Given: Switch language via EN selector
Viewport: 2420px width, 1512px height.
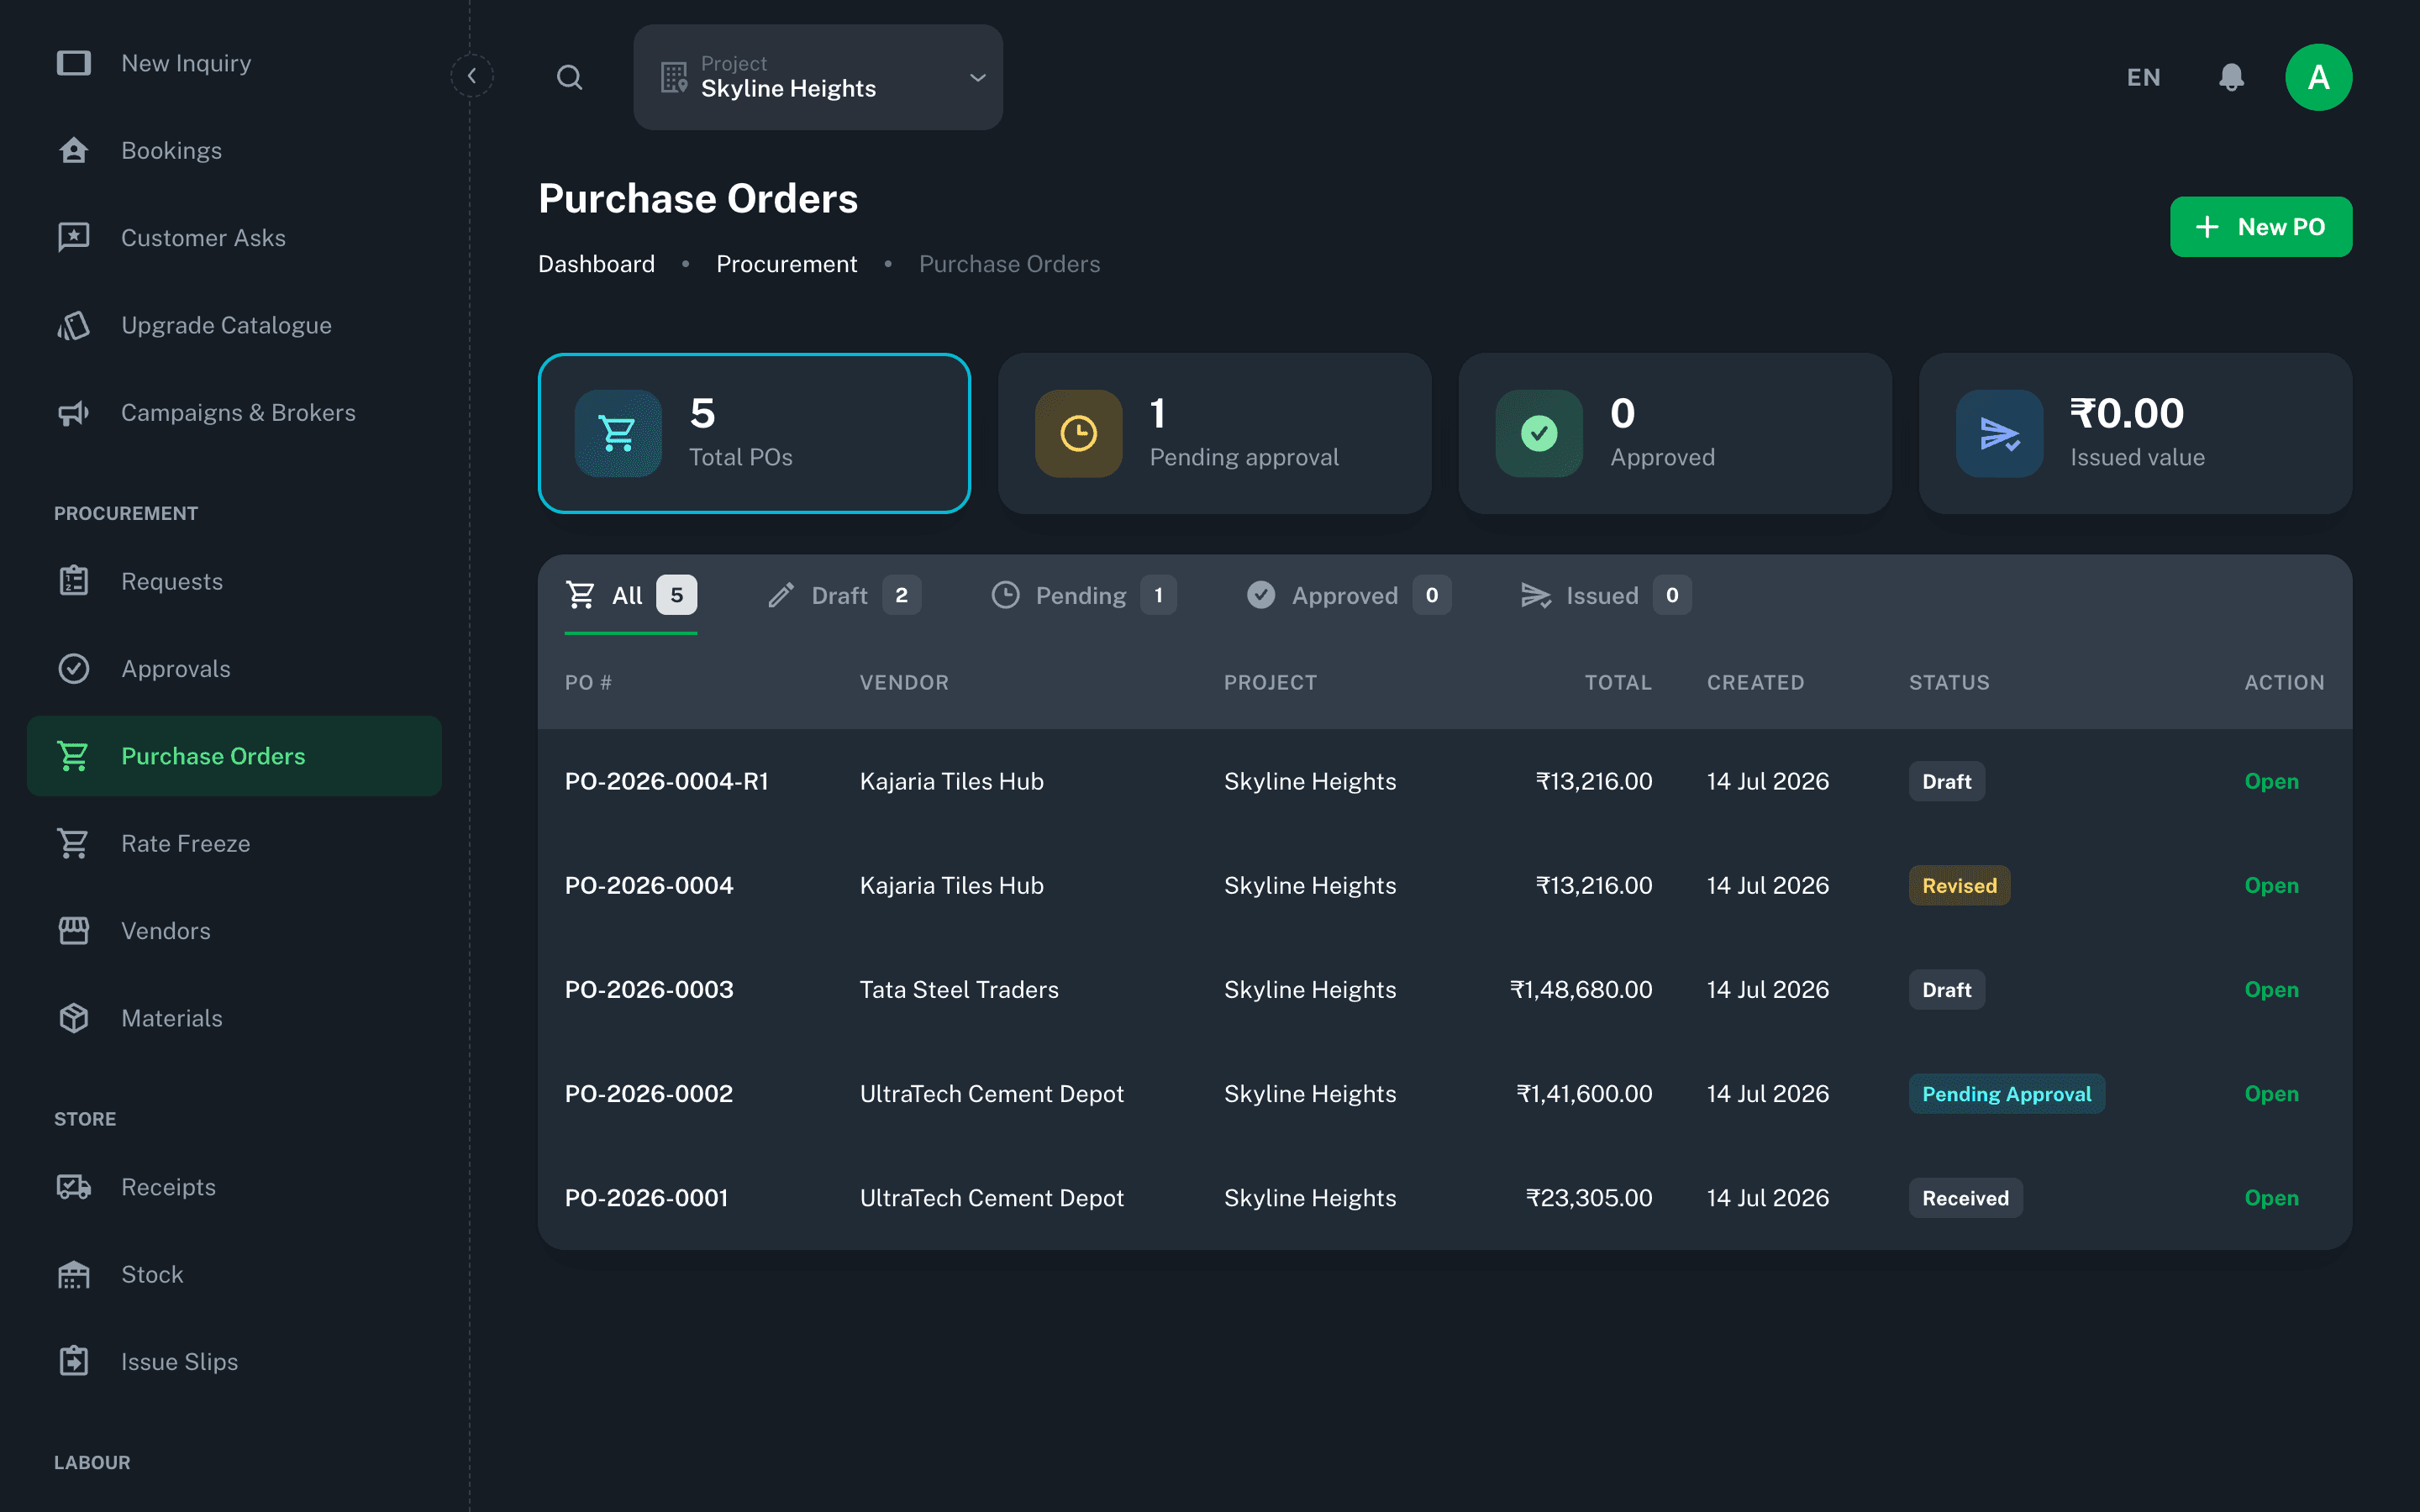Looking at the screenshot, I should point(2143,77).
